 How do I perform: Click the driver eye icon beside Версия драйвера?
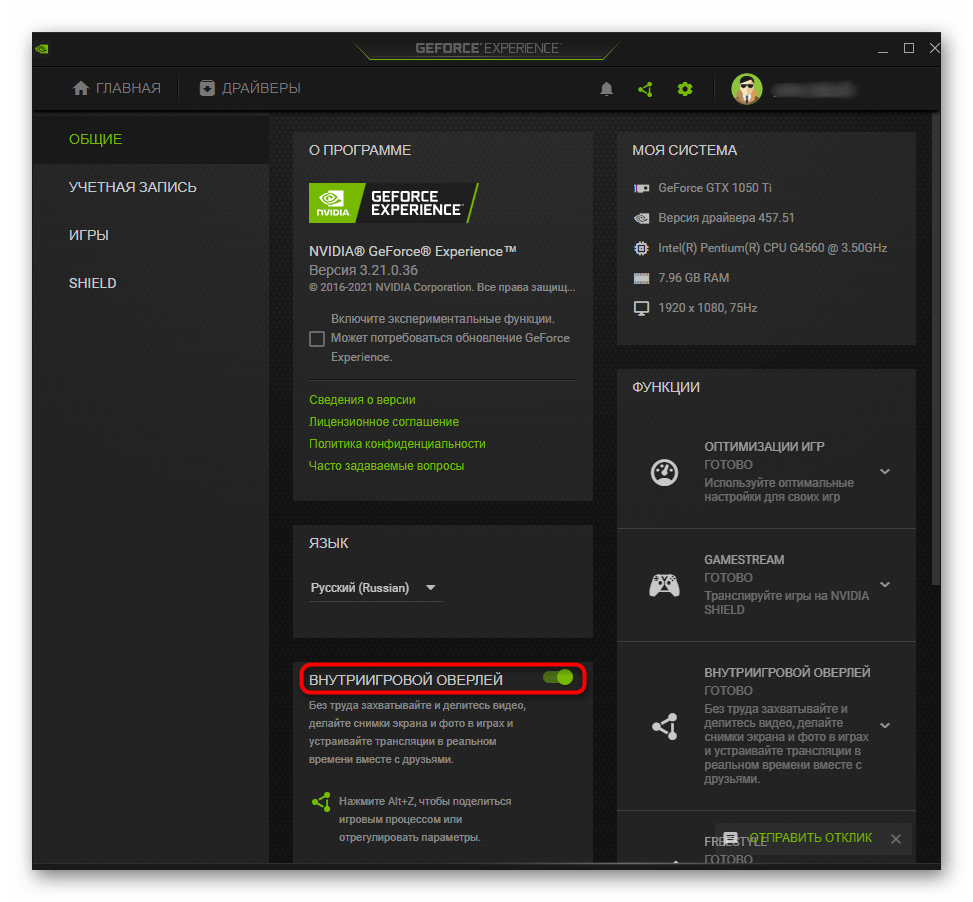pos(641,218)
